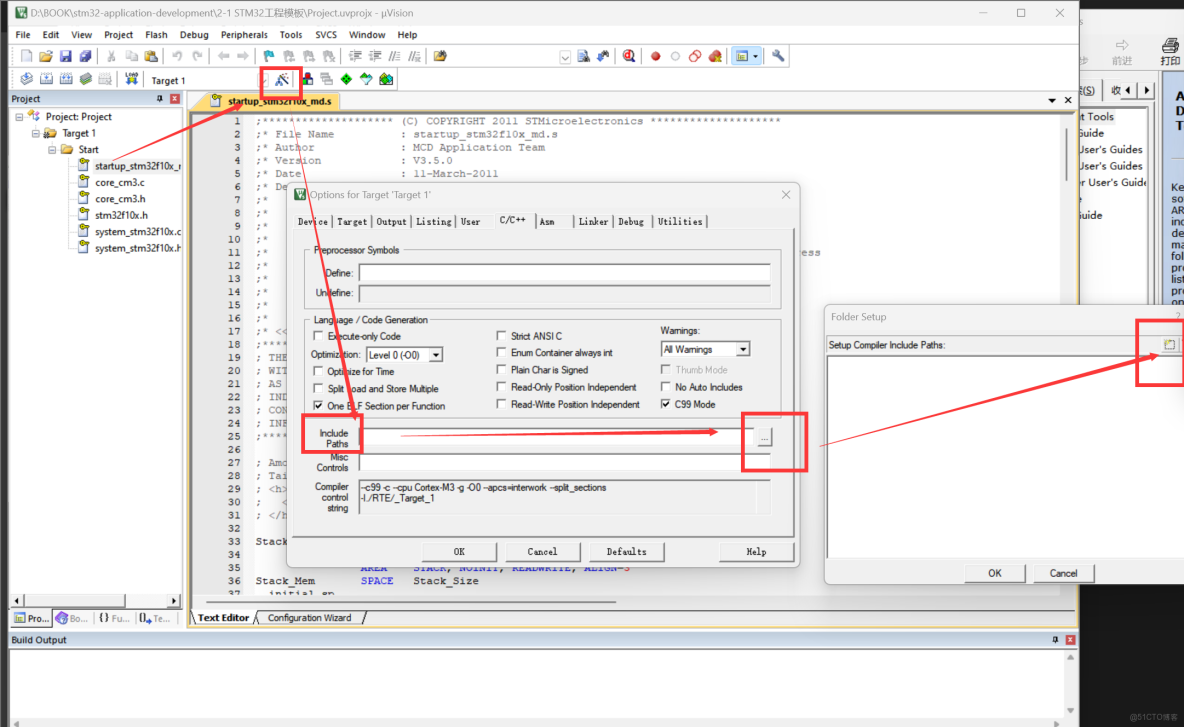1184x727 pixels.
Task: Click the Download LOAD icon
Action: click(x=132, y=79)
